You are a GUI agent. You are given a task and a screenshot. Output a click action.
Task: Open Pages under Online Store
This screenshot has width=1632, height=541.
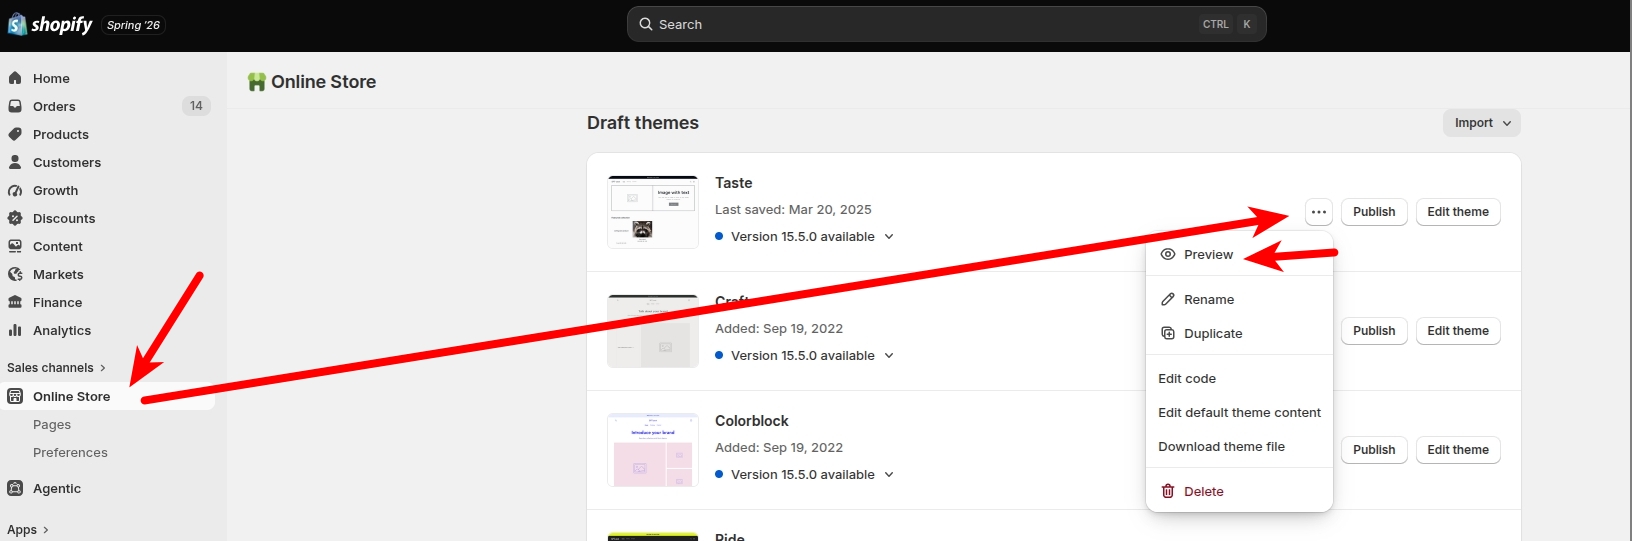[52, 425]
